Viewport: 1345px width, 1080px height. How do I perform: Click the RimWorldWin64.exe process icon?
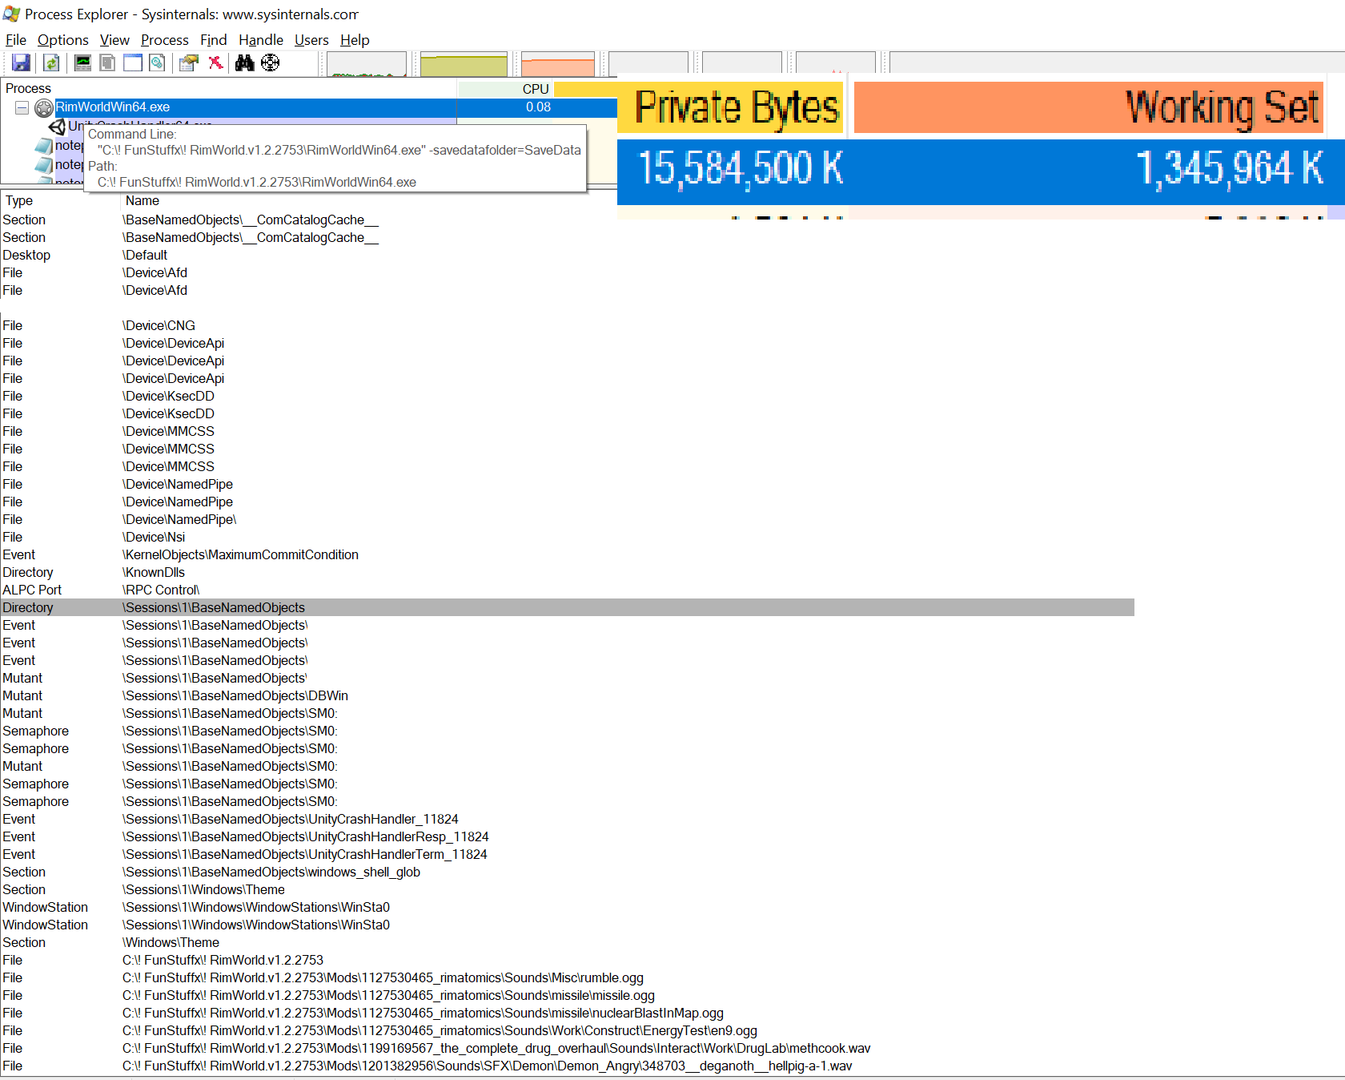(x=44, y=107)
